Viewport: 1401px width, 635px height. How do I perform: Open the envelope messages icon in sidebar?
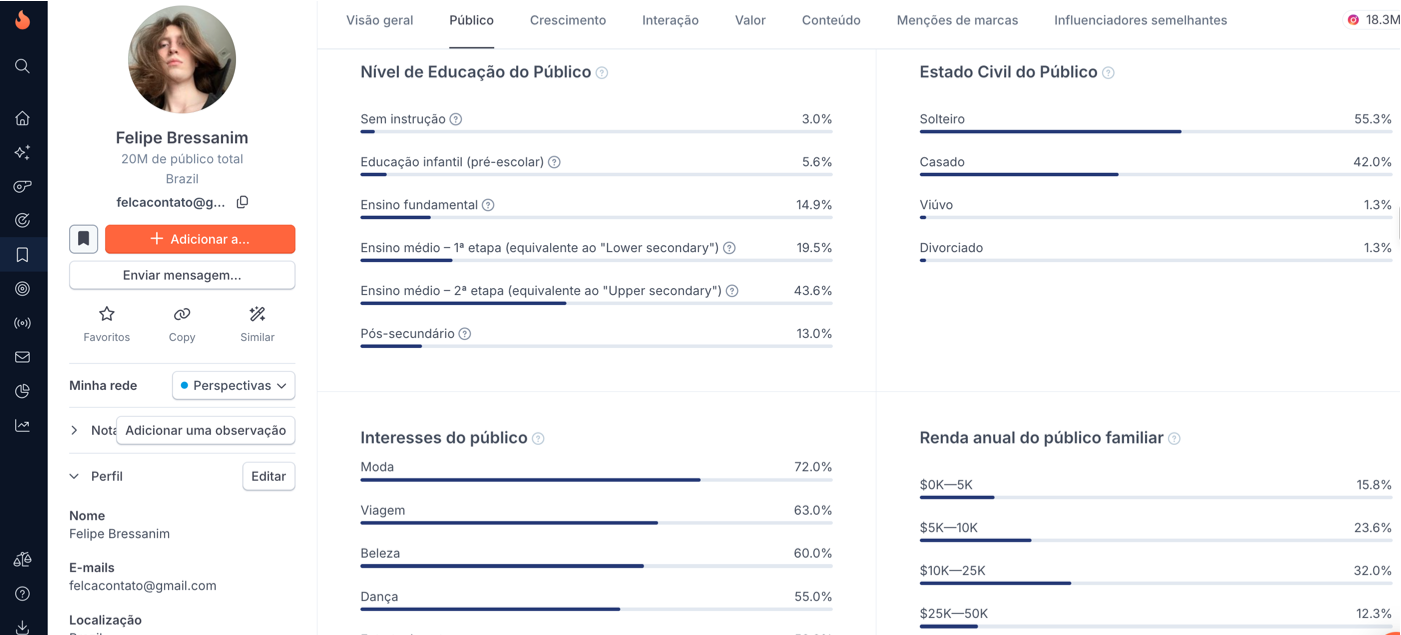pos(22,357)
